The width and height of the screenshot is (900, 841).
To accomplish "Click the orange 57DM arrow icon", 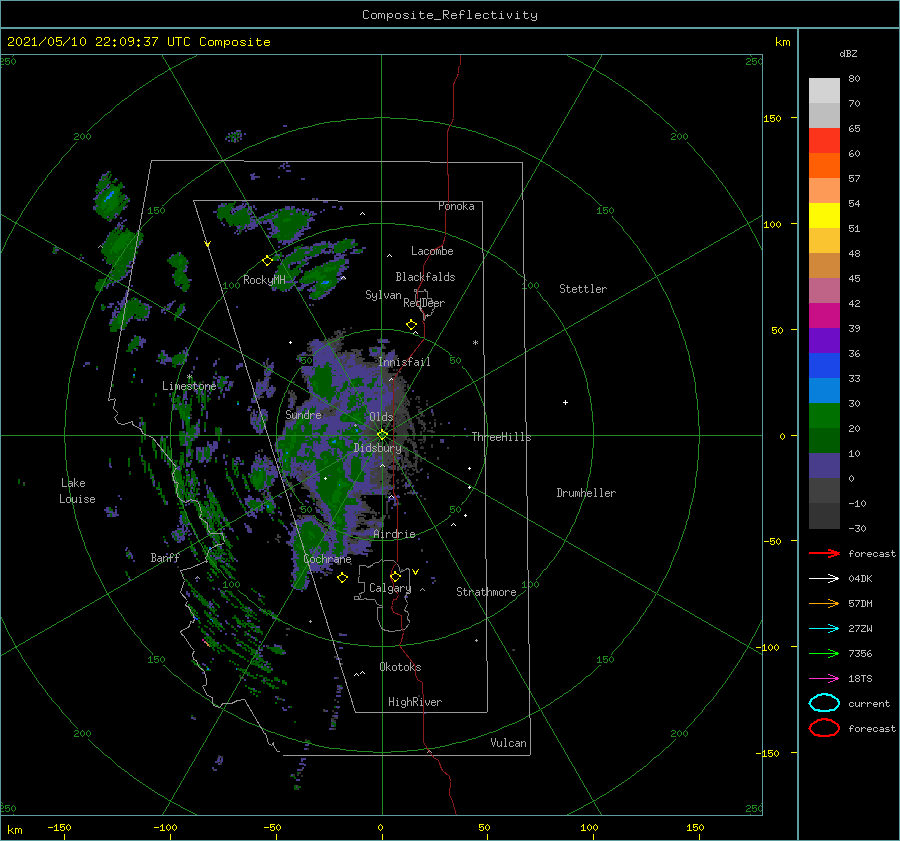I will click(824, 603).
